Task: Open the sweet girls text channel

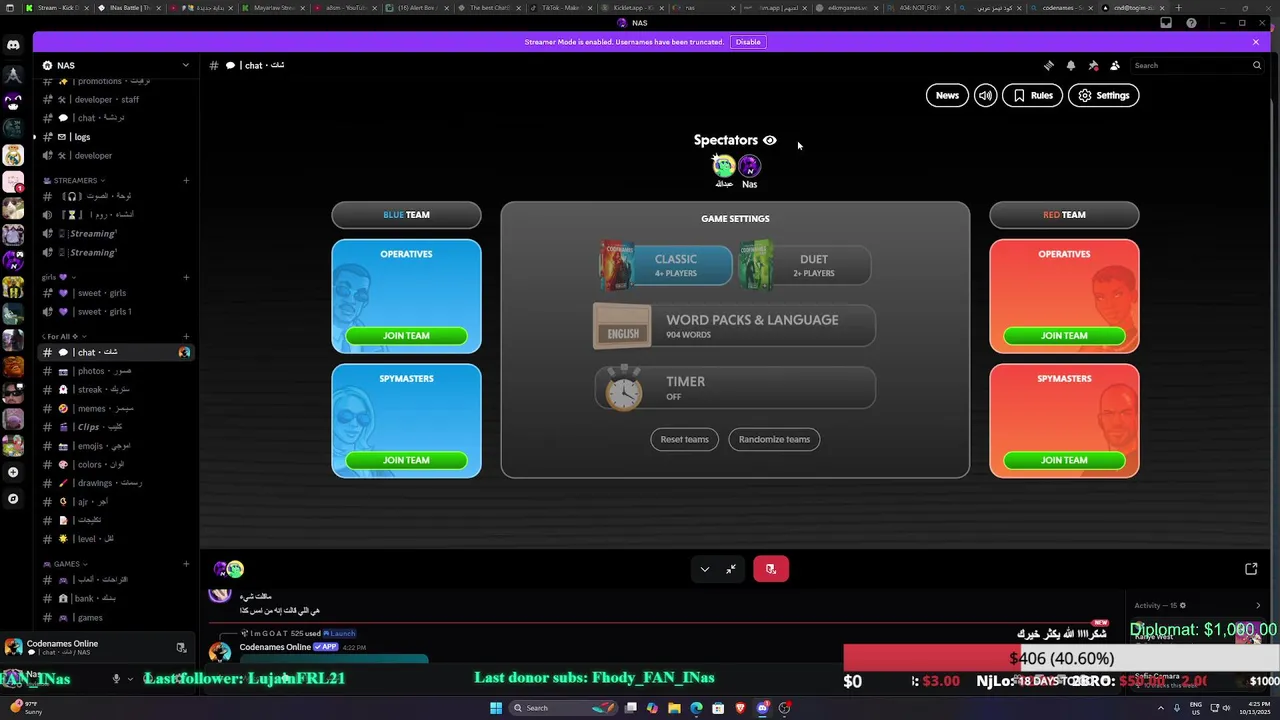Action: pyautogui.click(x=116, y=293)
